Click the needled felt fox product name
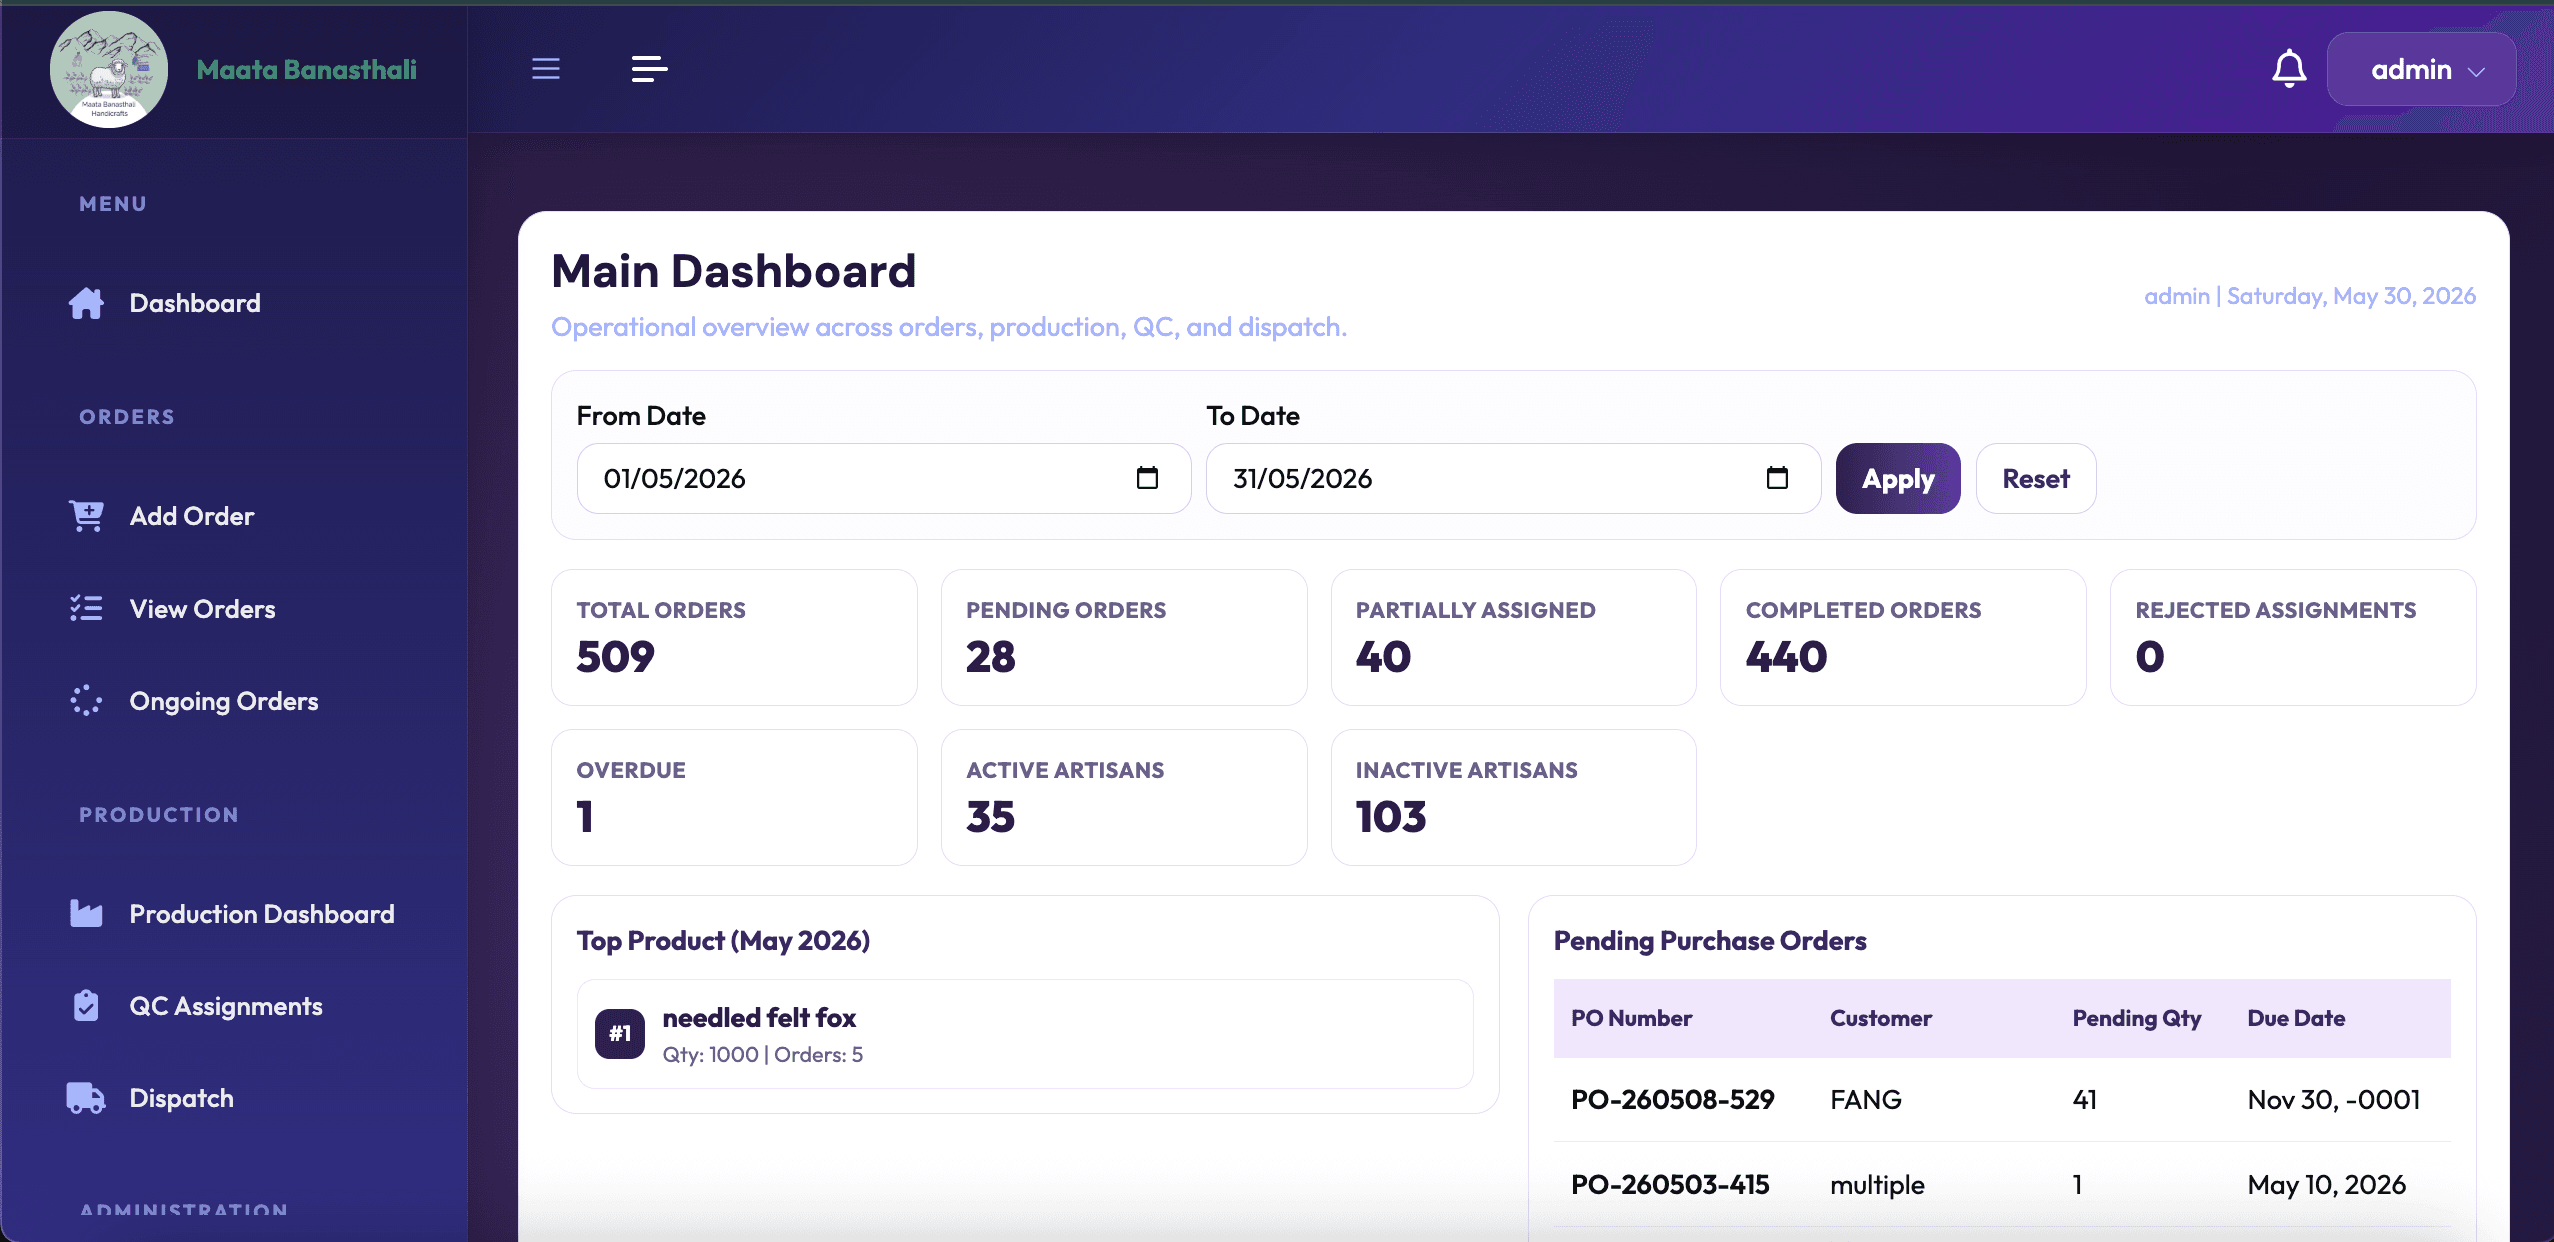This screenshot has height=1242, width=2554. [759, 1017]
